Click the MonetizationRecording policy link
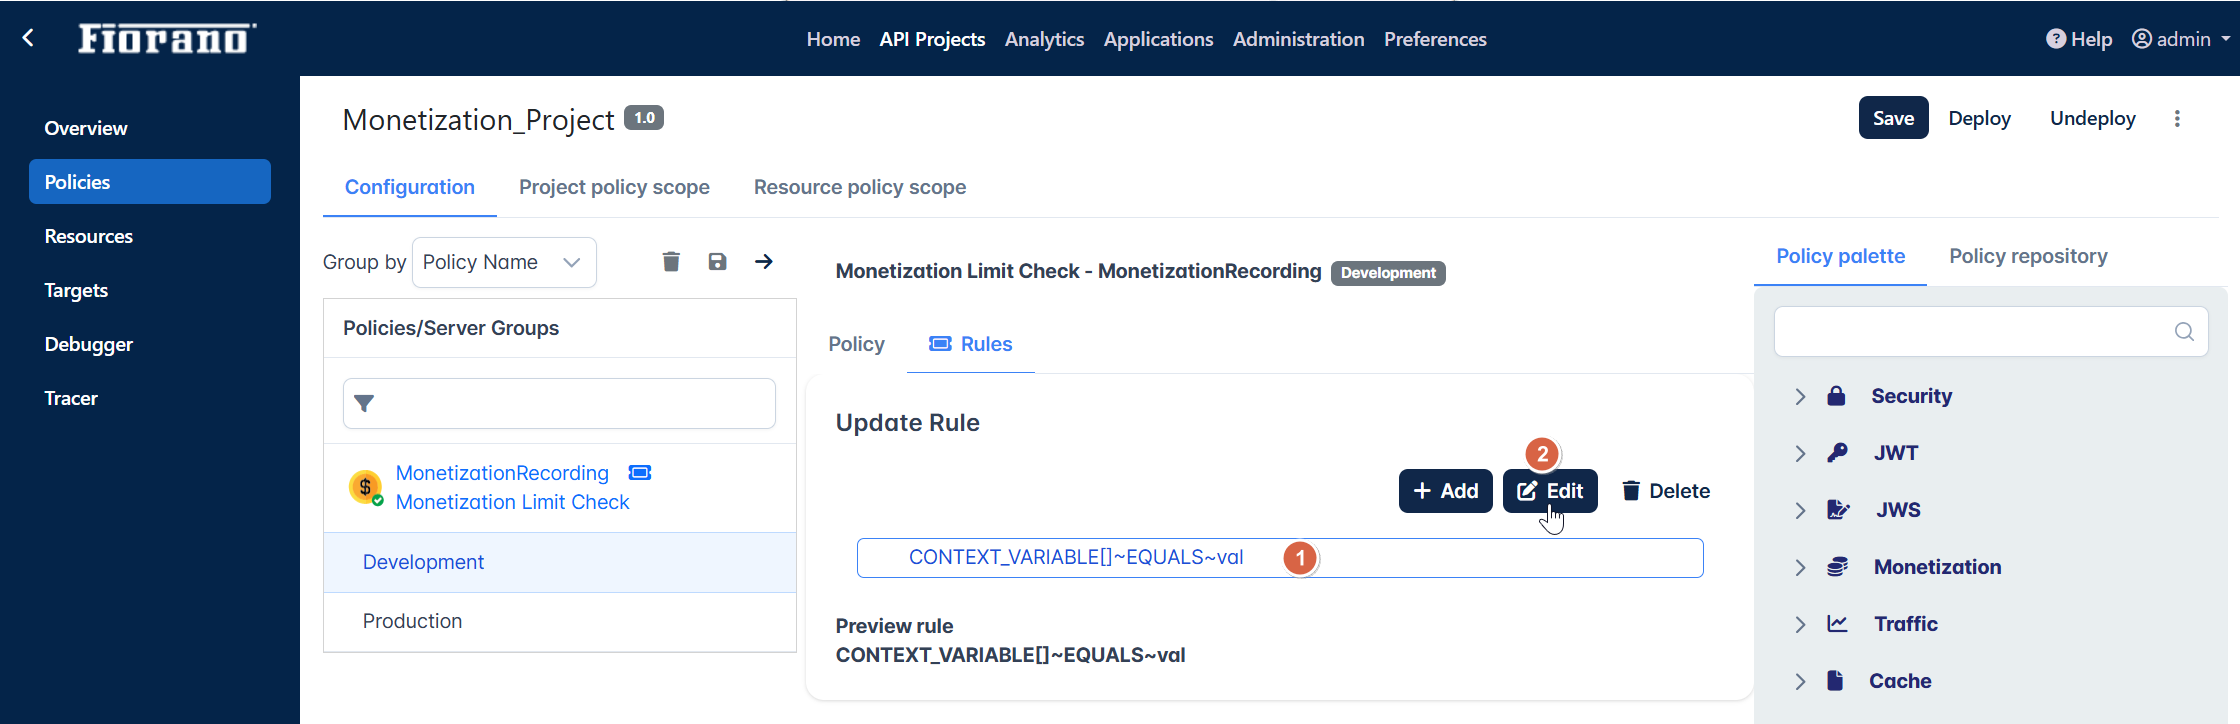 (502, 473)
